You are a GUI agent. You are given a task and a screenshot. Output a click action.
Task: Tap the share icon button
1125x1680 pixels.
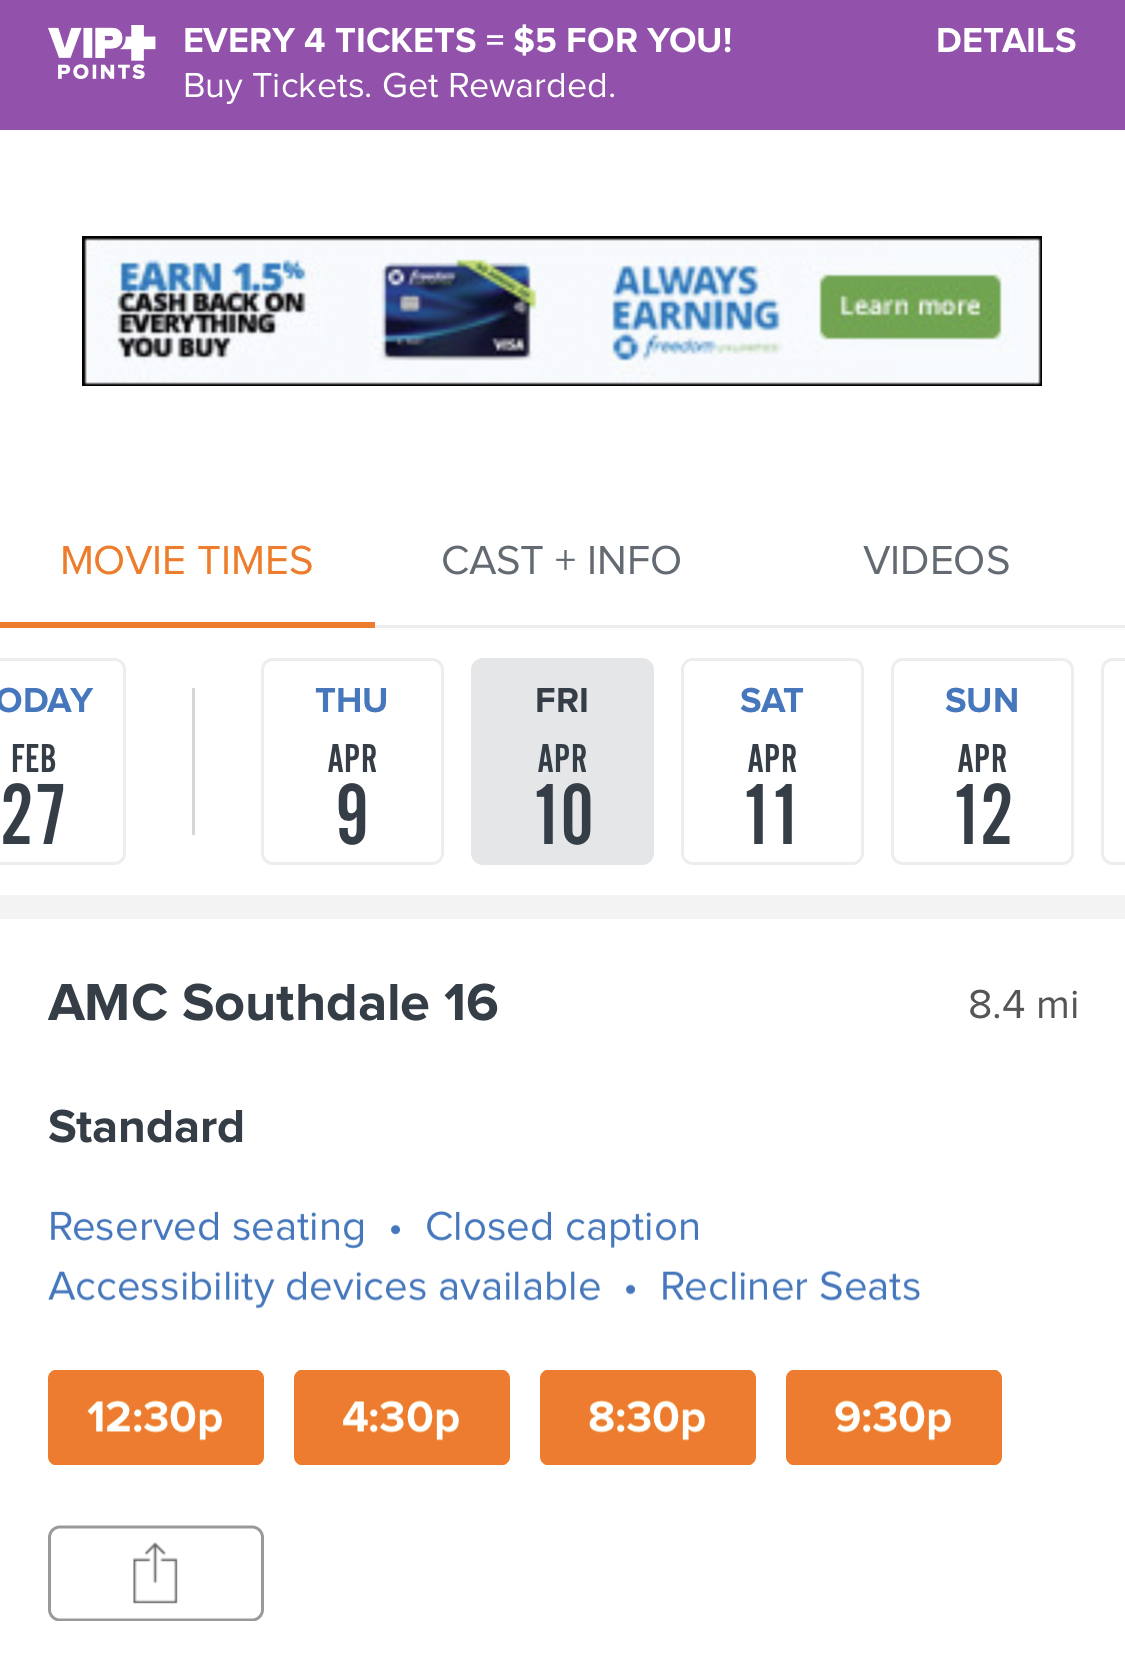[x=155, y=1572]
